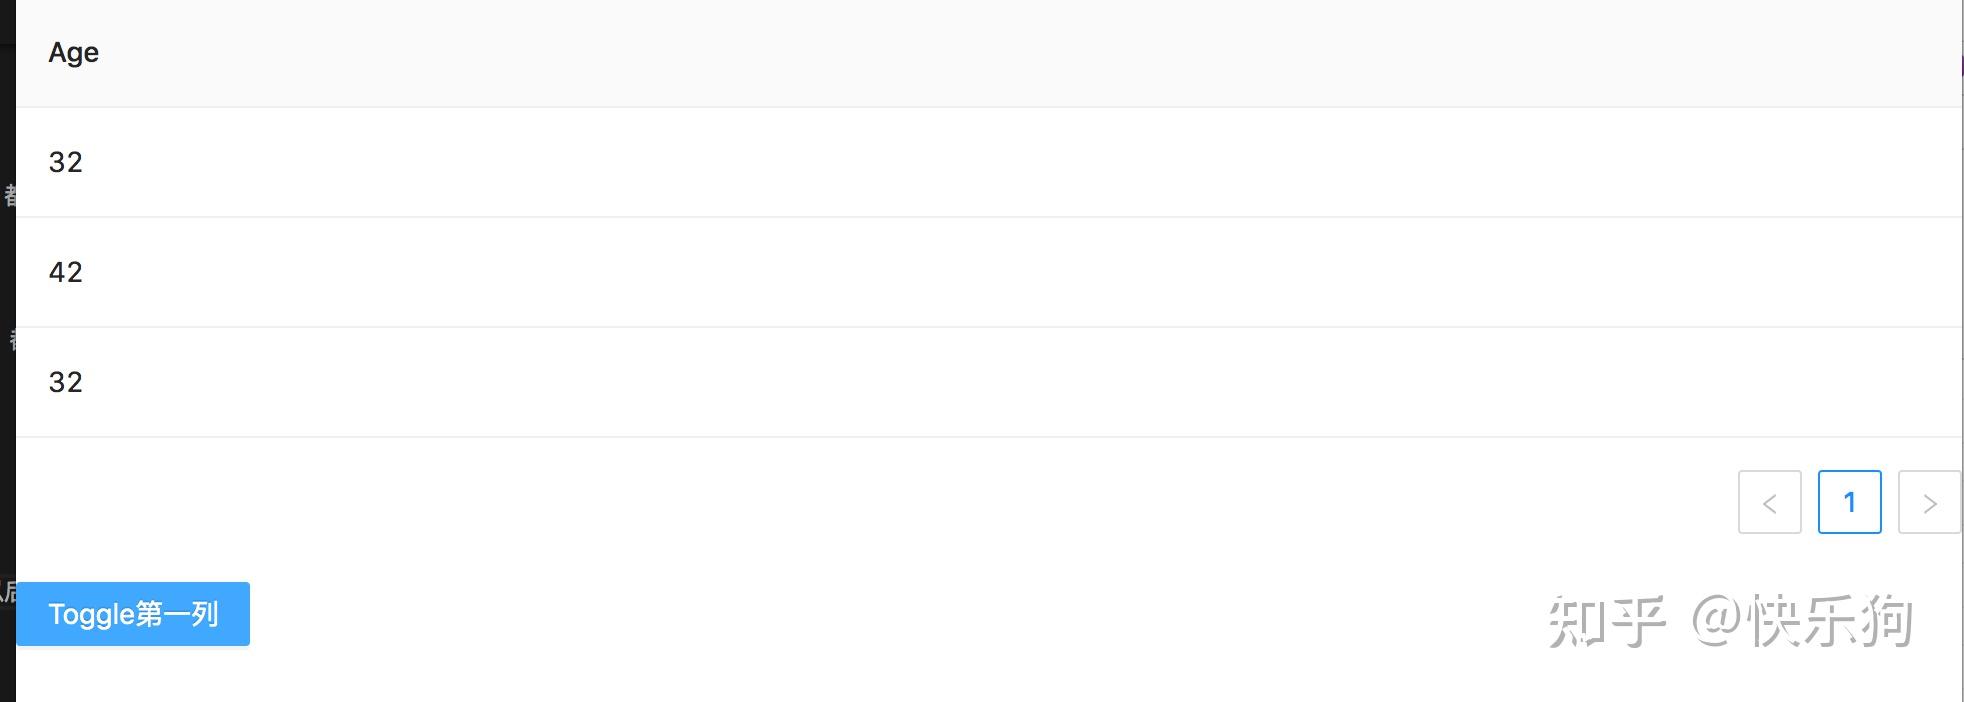Click the gray table header bar

pos(989,53)
